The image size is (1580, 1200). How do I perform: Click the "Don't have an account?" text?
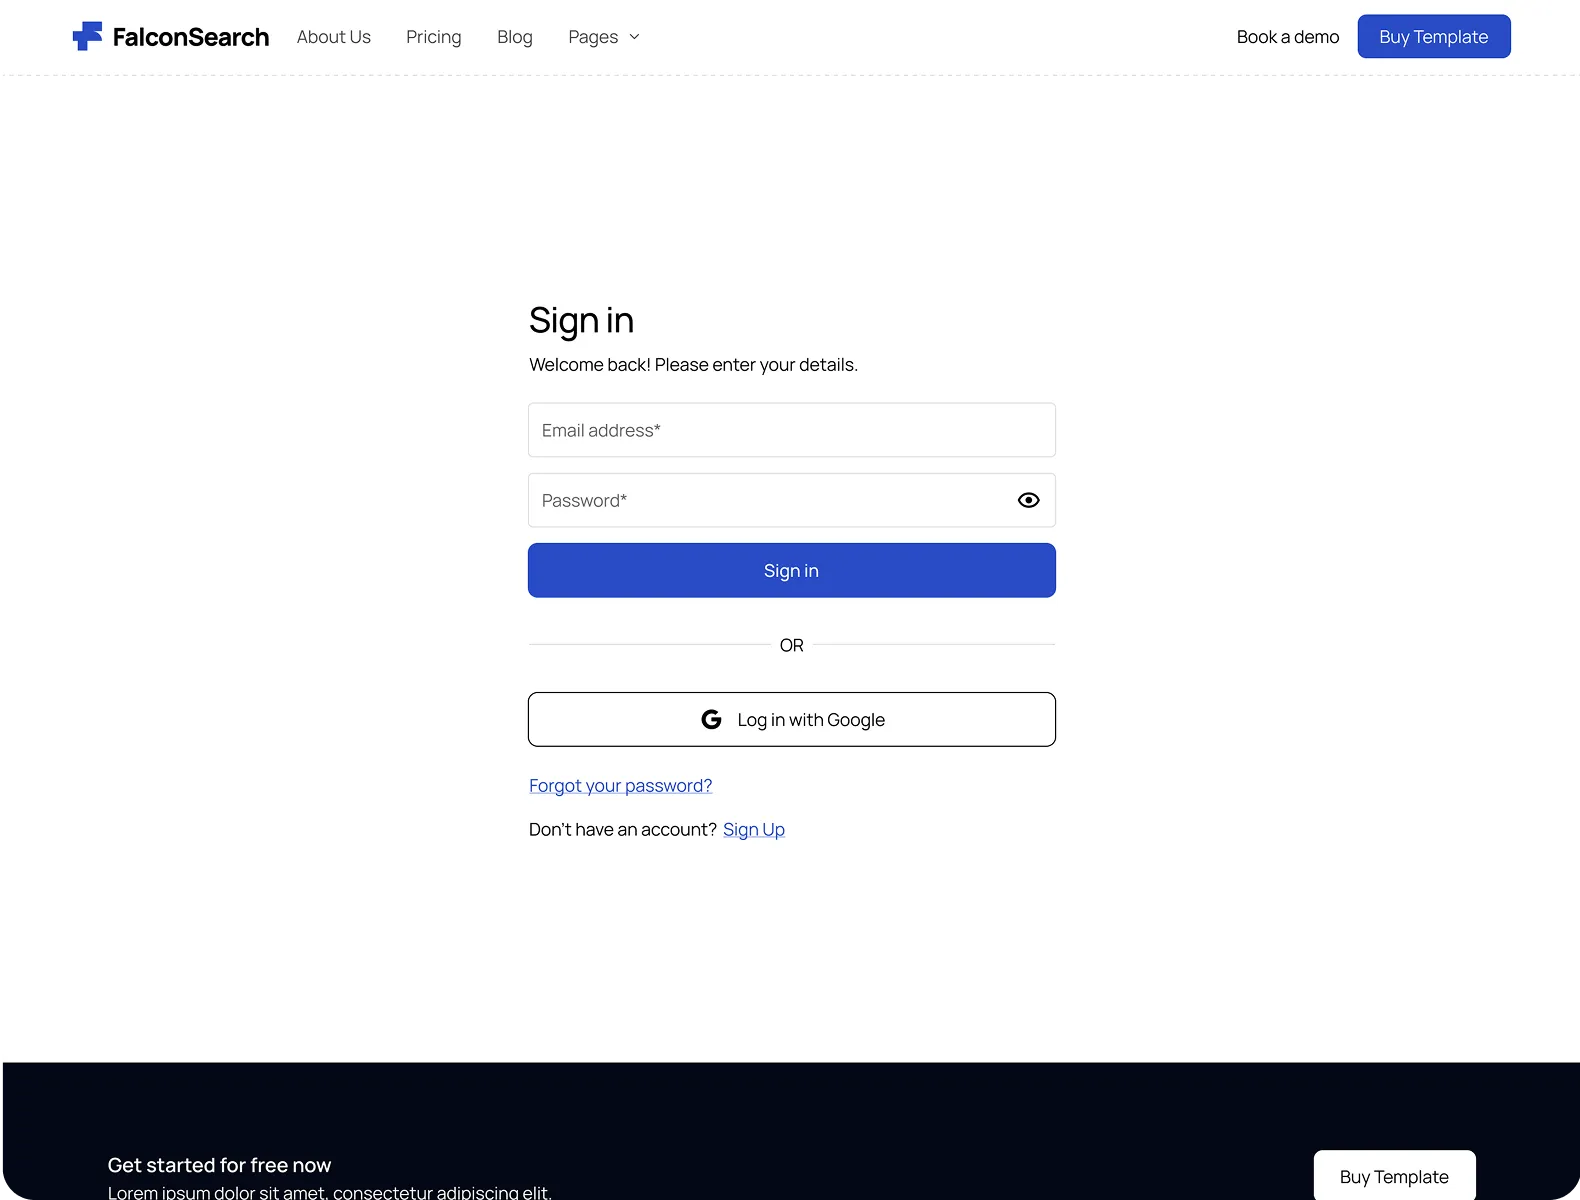click(x=623, y=830)
